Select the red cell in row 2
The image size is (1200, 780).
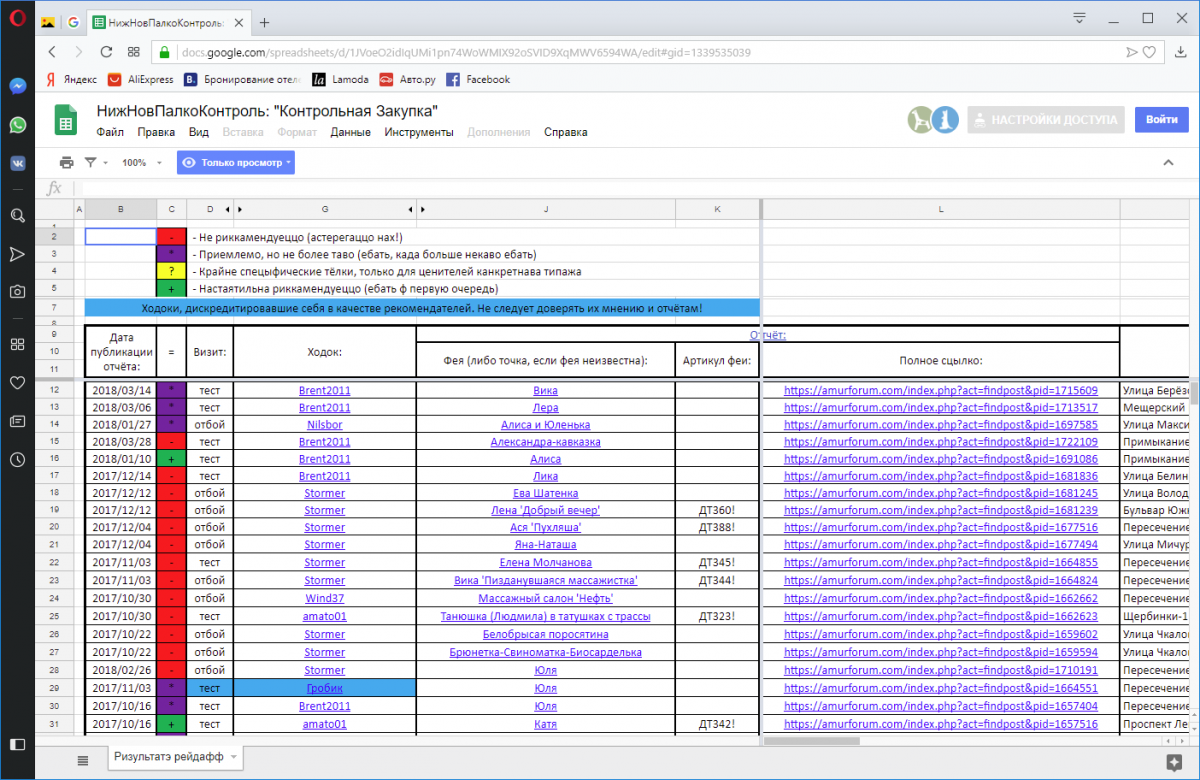coord(172,237)
